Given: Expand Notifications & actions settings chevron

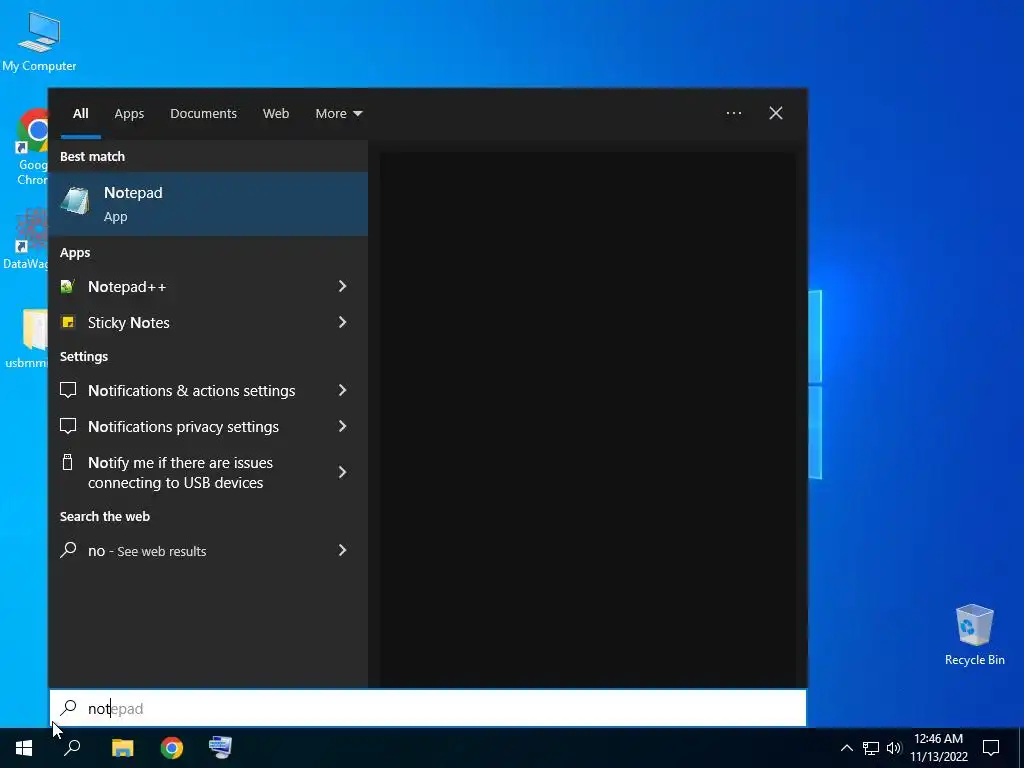Looking at the screenshot, I should (342, 391).
